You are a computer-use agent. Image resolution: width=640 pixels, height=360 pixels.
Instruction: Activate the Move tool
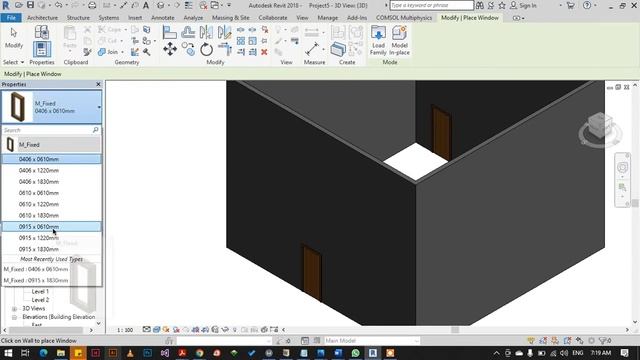[x=170, y=49]
